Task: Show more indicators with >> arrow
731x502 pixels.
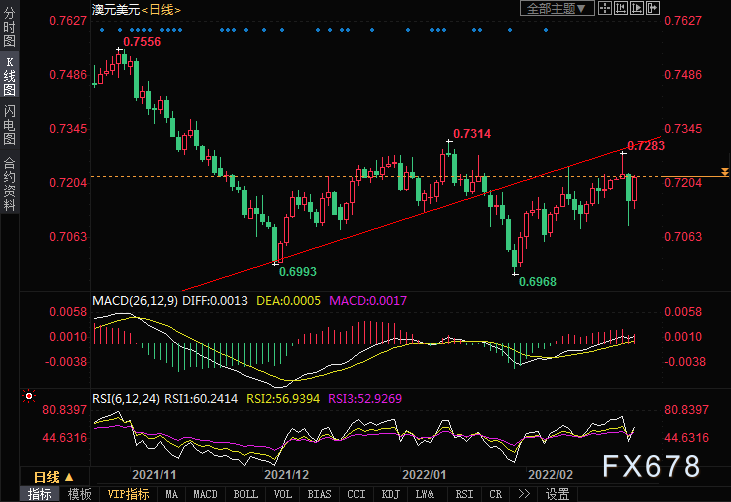Action: [524, 494]
